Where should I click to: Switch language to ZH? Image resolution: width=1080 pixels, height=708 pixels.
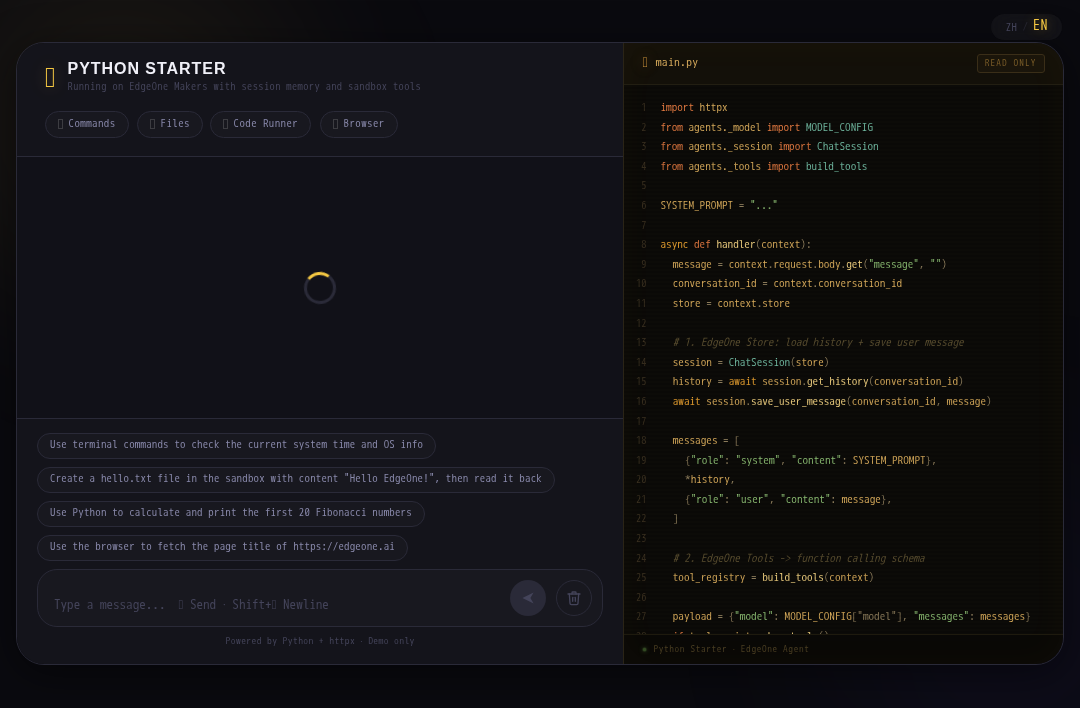click(x=1011, y=28)
